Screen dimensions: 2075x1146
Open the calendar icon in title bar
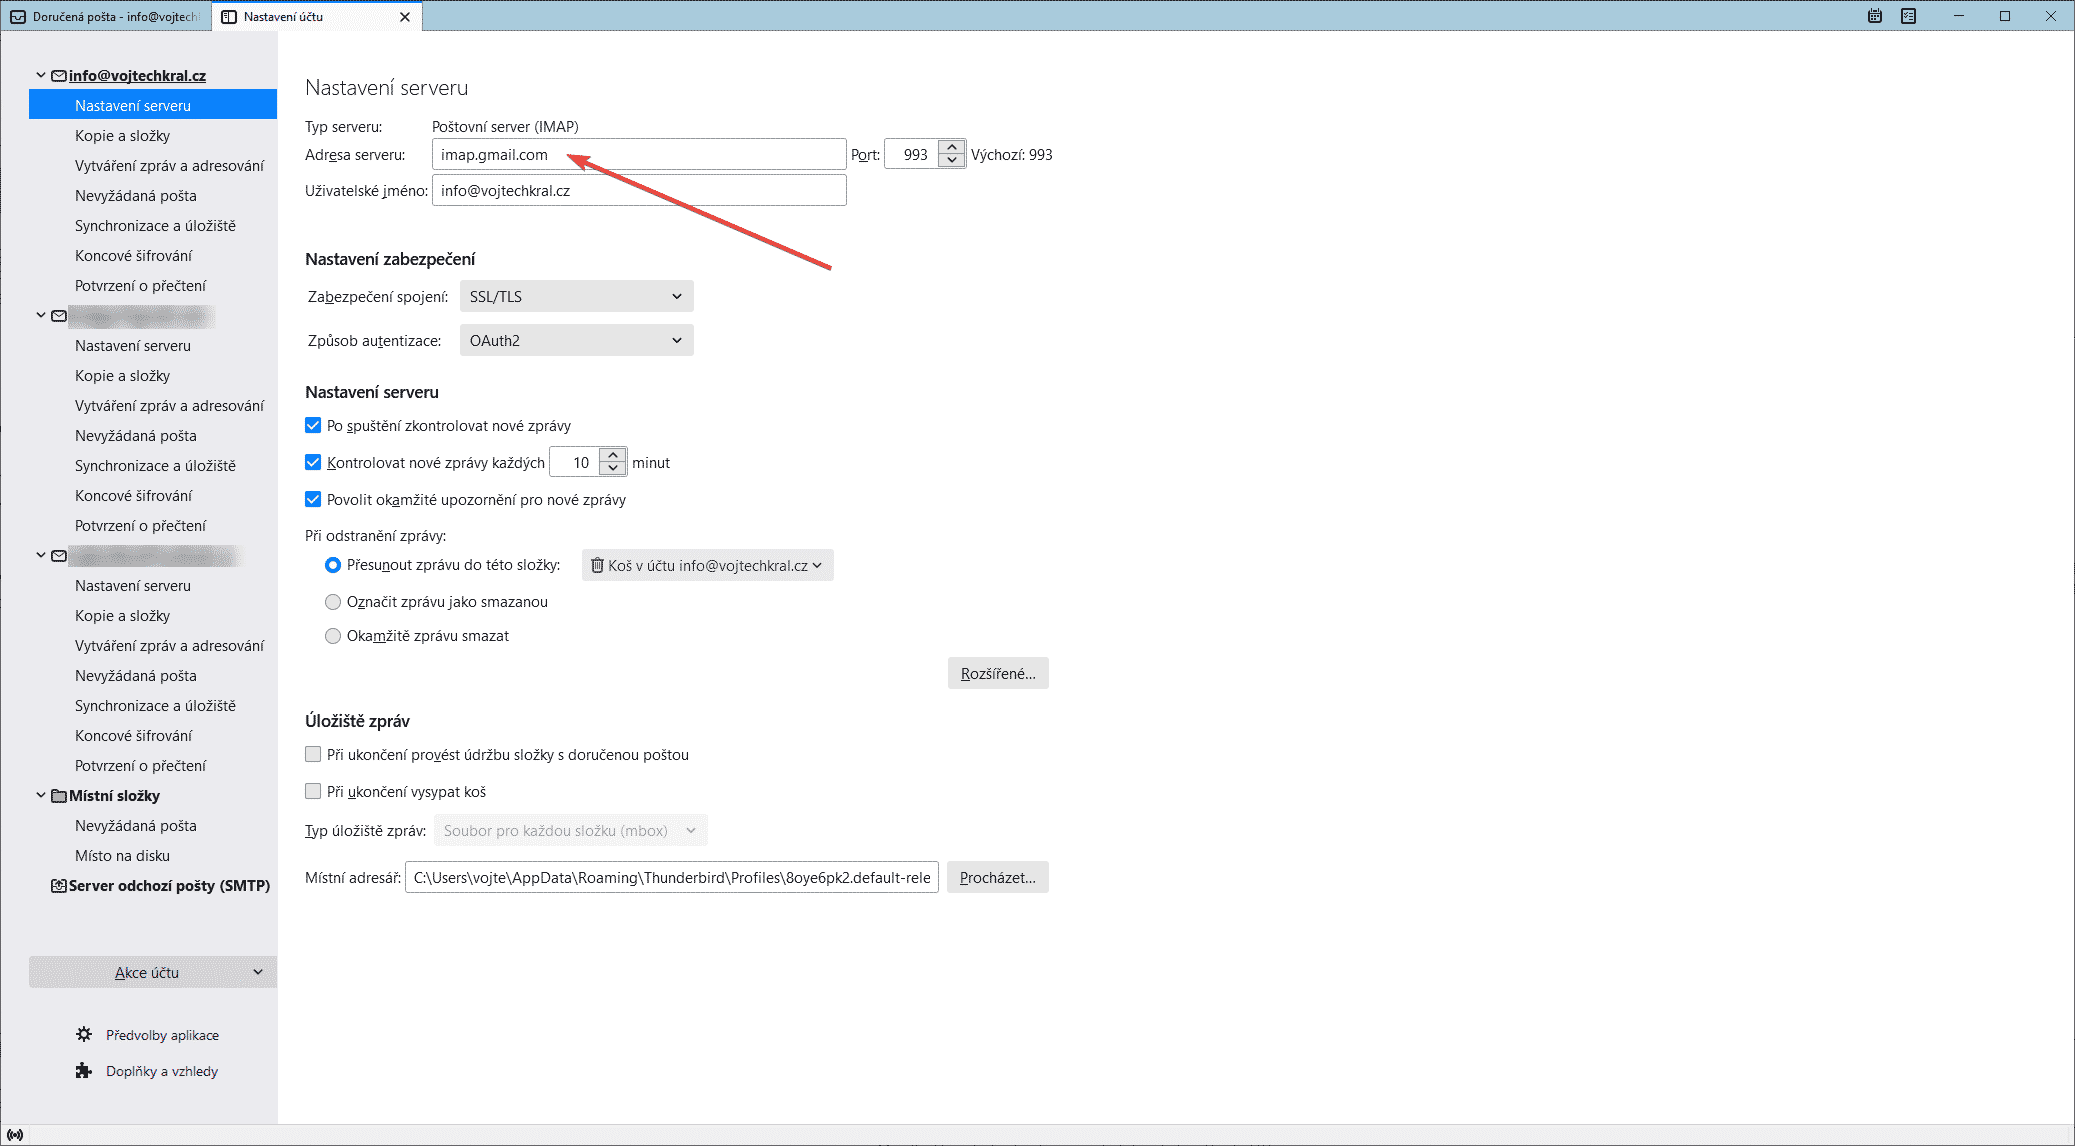pos(1875,16)
